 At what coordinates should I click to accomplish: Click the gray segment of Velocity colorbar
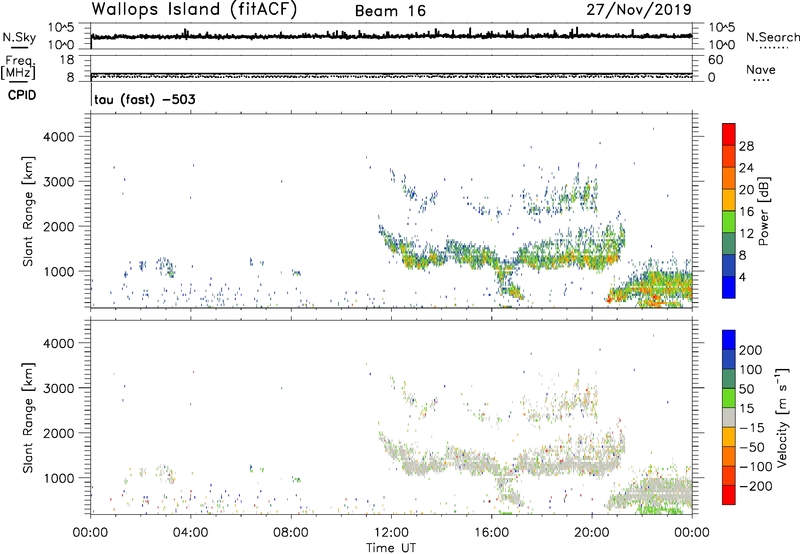(729, 417)
